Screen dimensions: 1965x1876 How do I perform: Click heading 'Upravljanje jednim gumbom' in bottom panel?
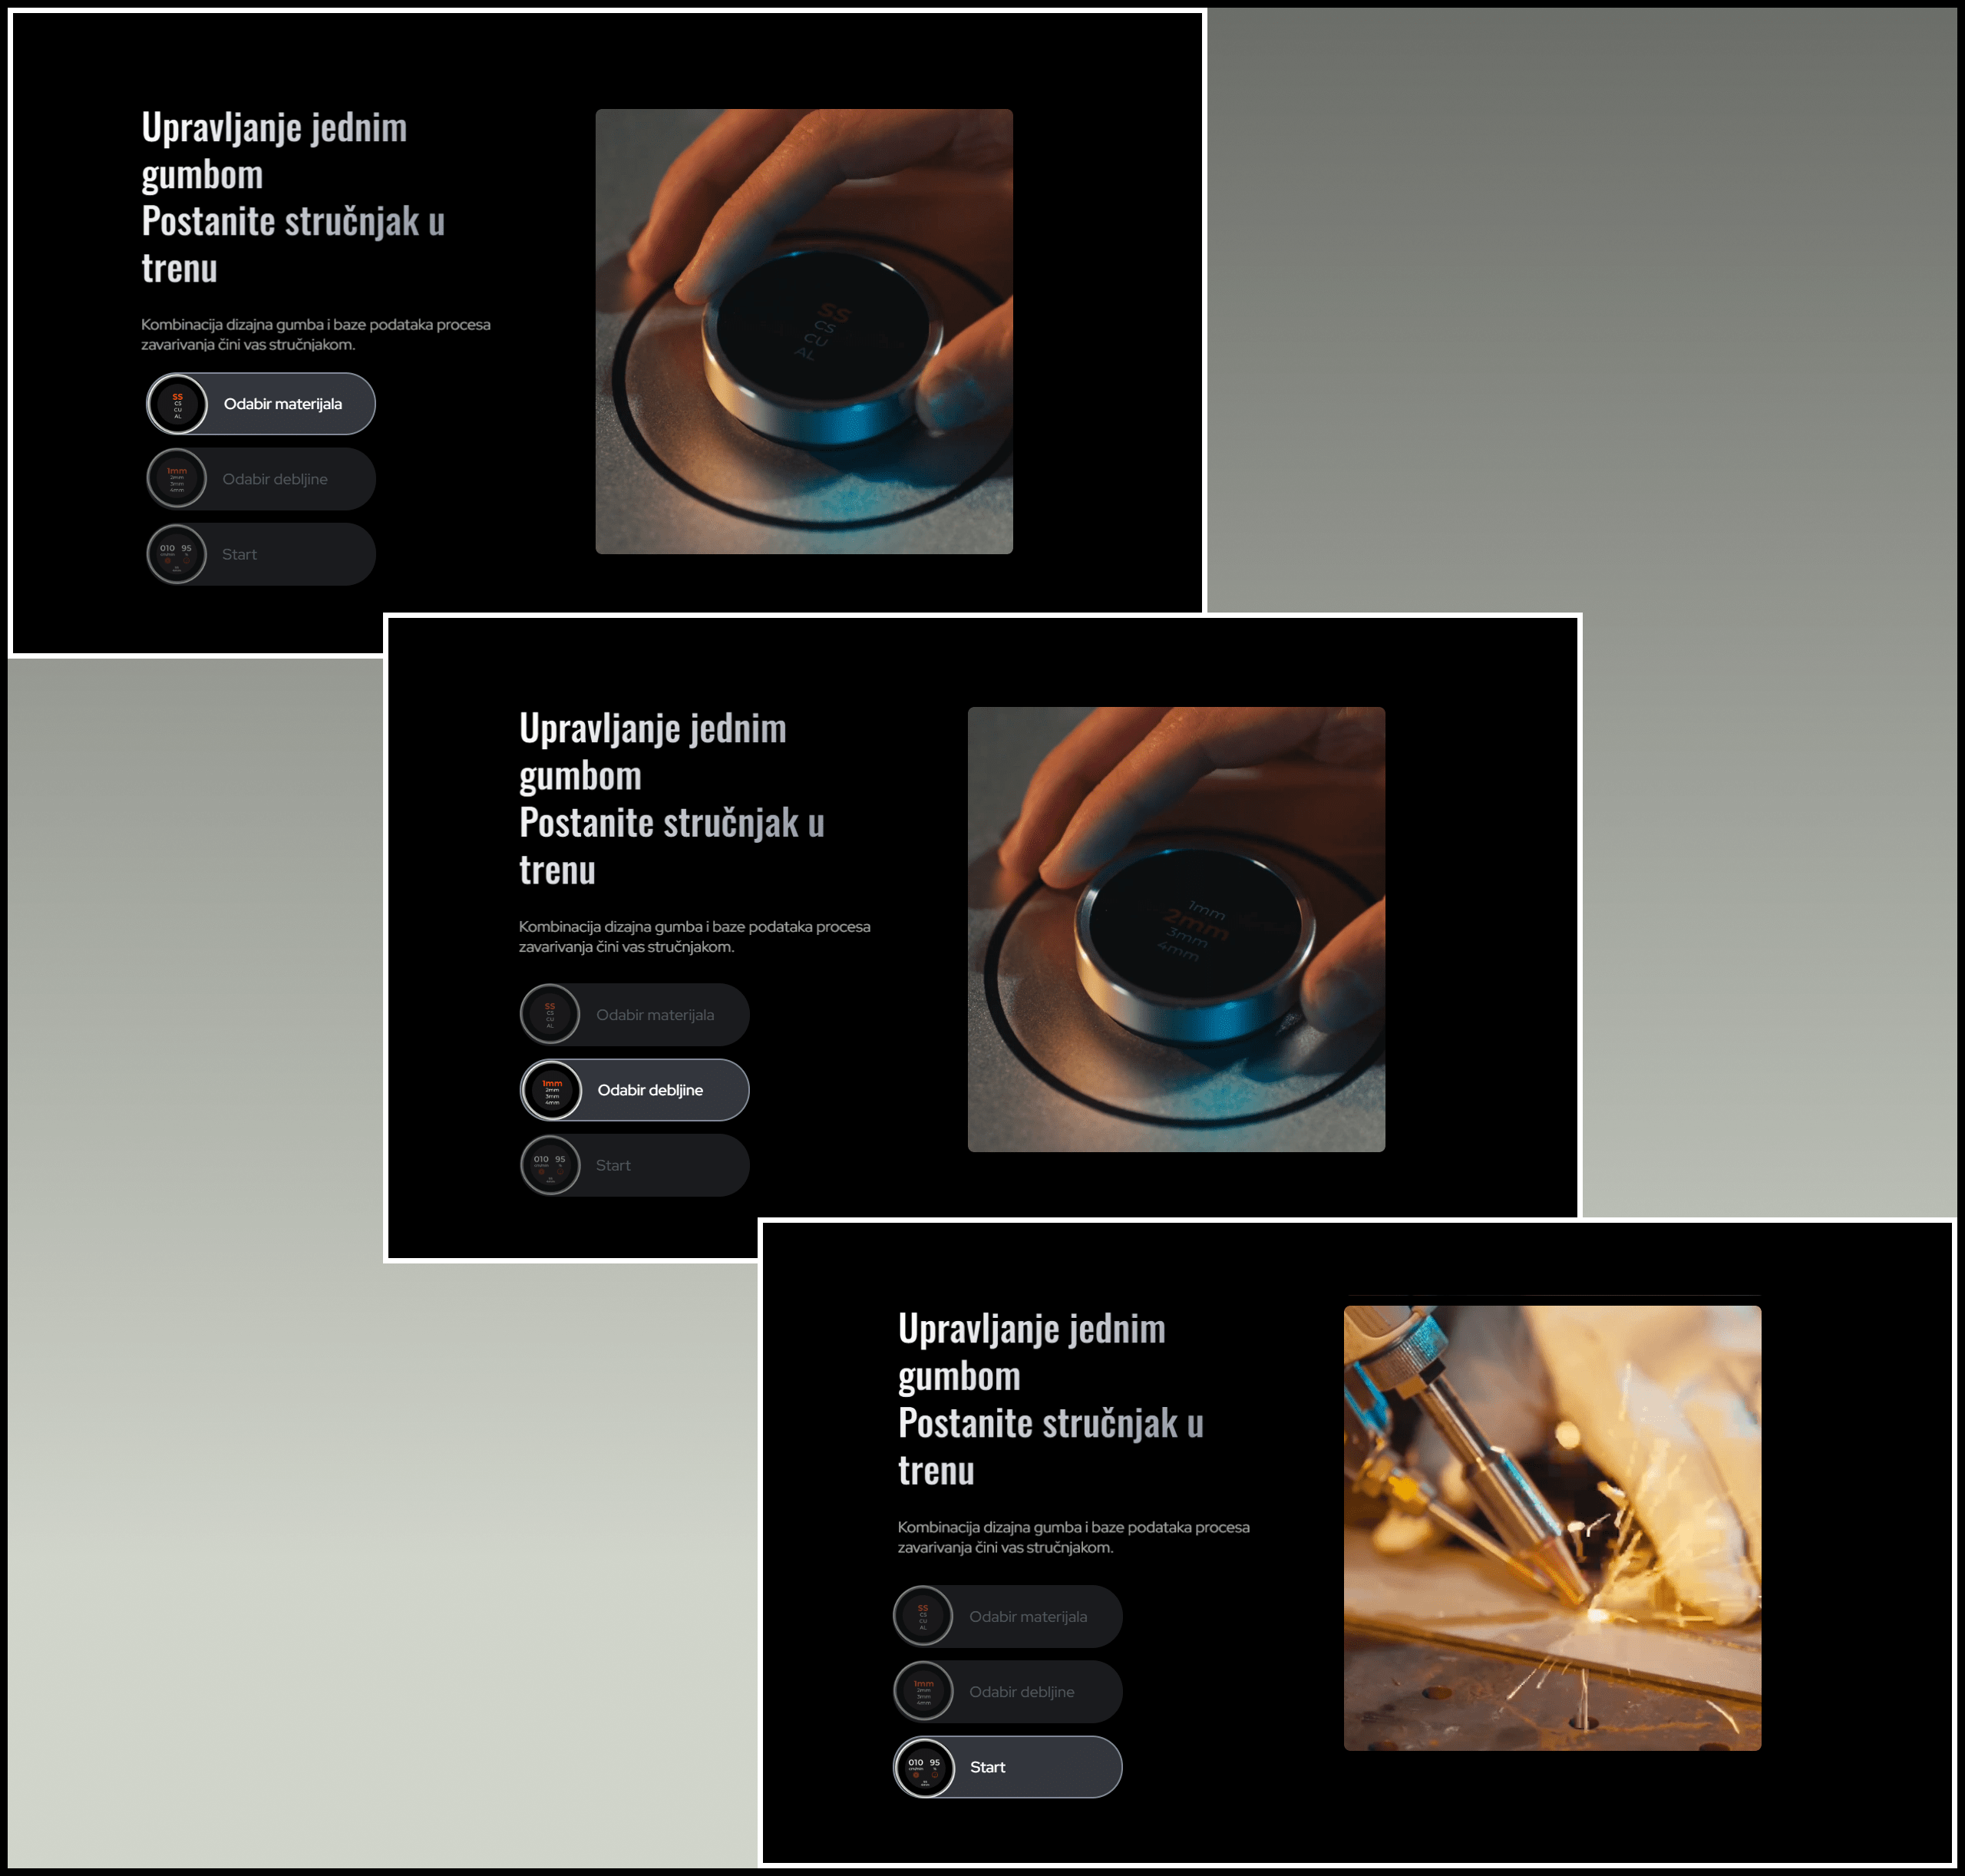click(1032, 1352)
